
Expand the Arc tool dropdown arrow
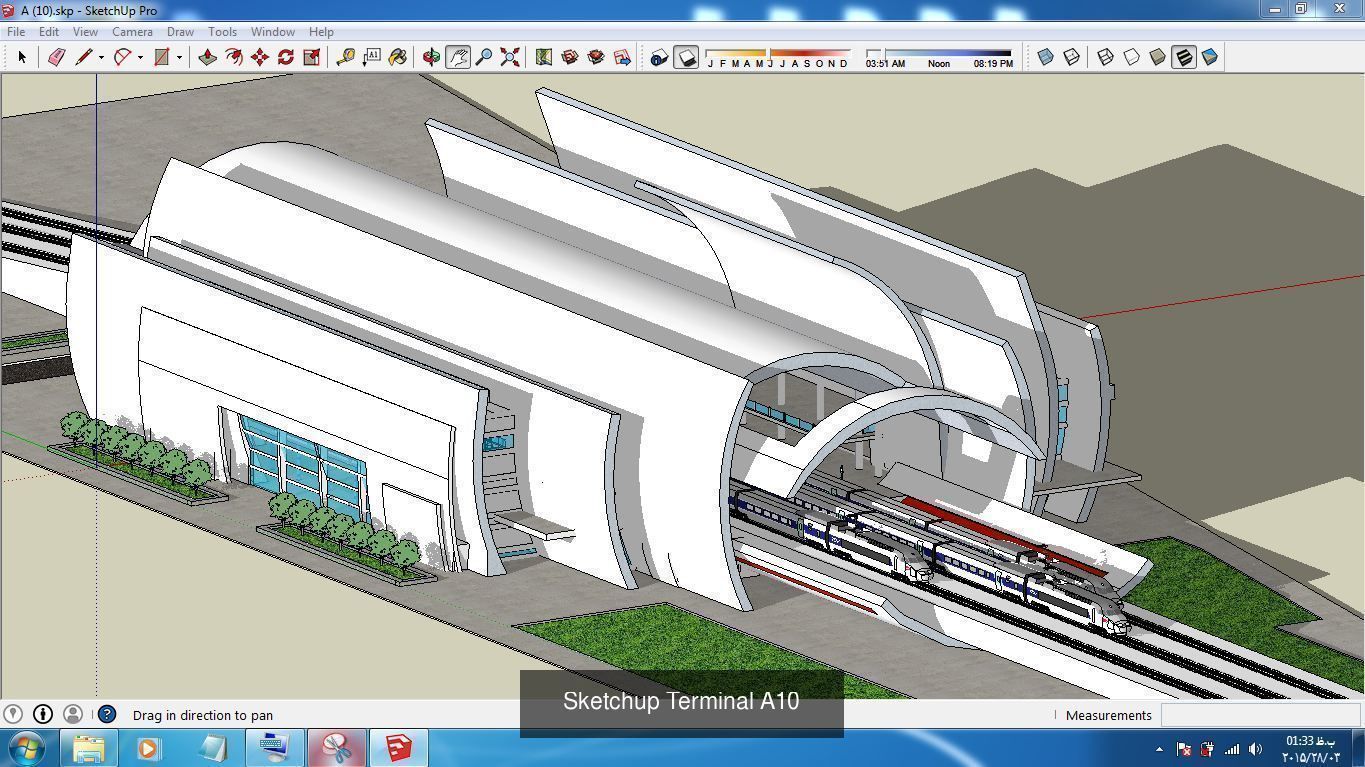tap(140, 57)
